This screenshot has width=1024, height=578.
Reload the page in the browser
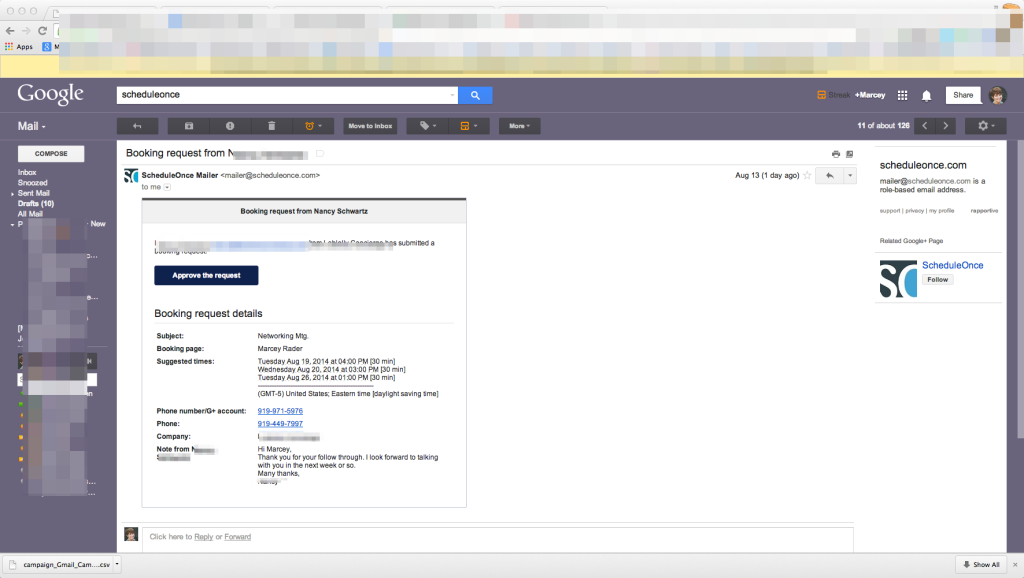(x=42, y=31)
